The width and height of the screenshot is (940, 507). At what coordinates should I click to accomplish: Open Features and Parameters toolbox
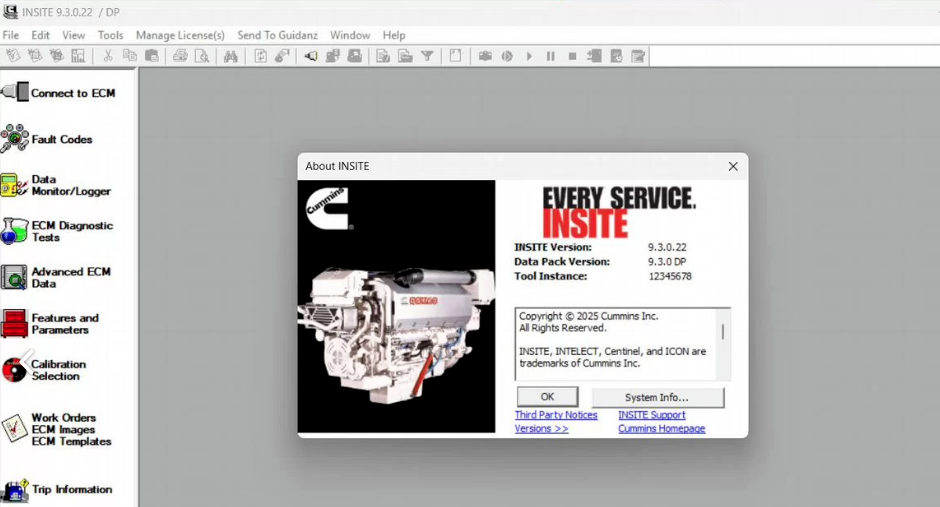[x=15, y=323]
